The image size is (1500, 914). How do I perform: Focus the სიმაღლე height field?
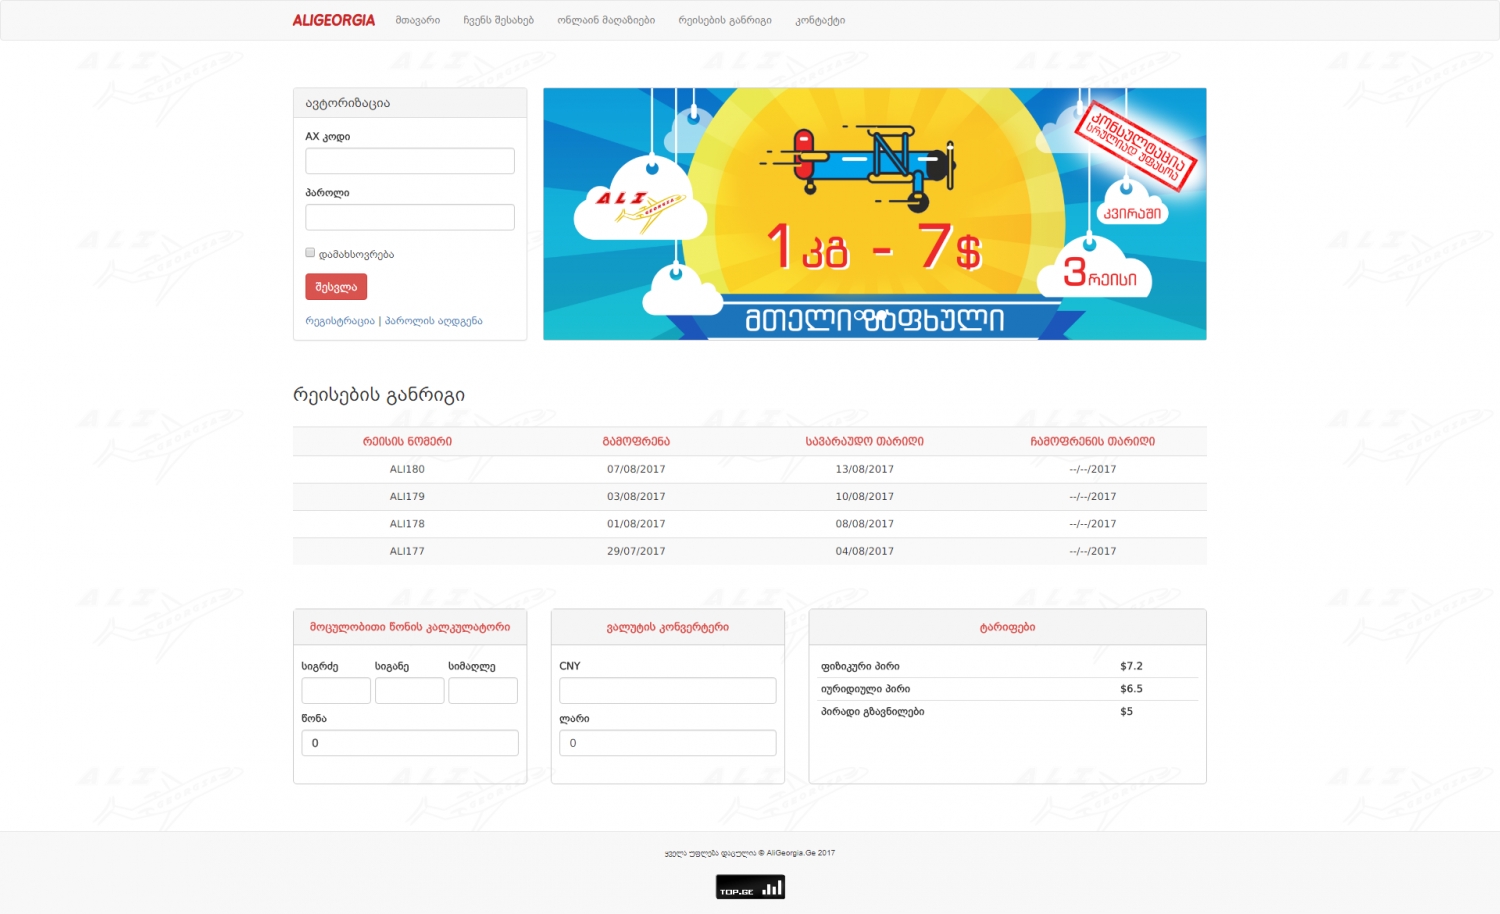click(x=483, y=691)
